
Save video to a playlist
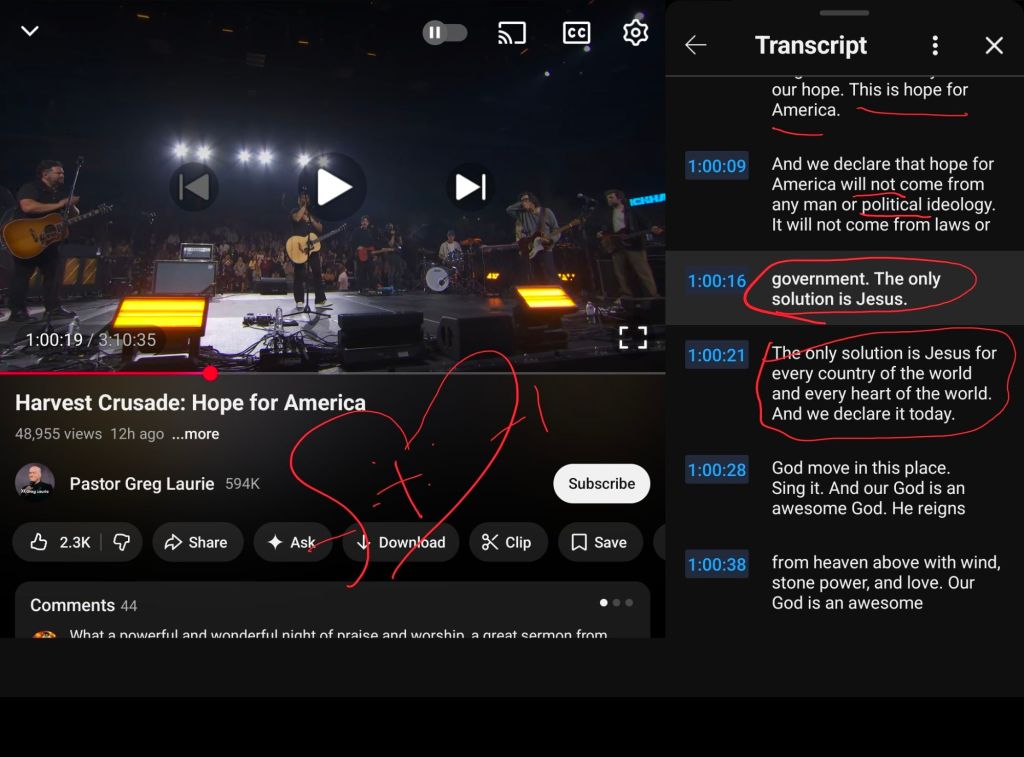599,542
